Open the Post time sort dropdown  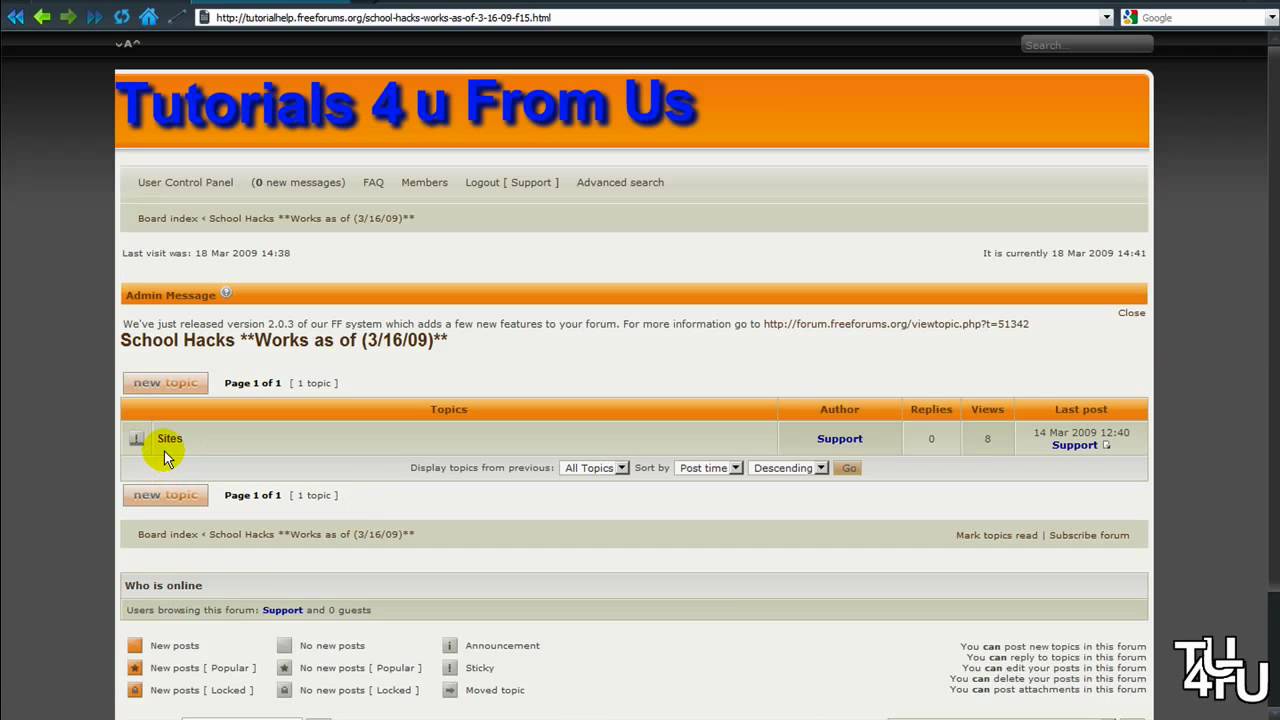[709, 468]
